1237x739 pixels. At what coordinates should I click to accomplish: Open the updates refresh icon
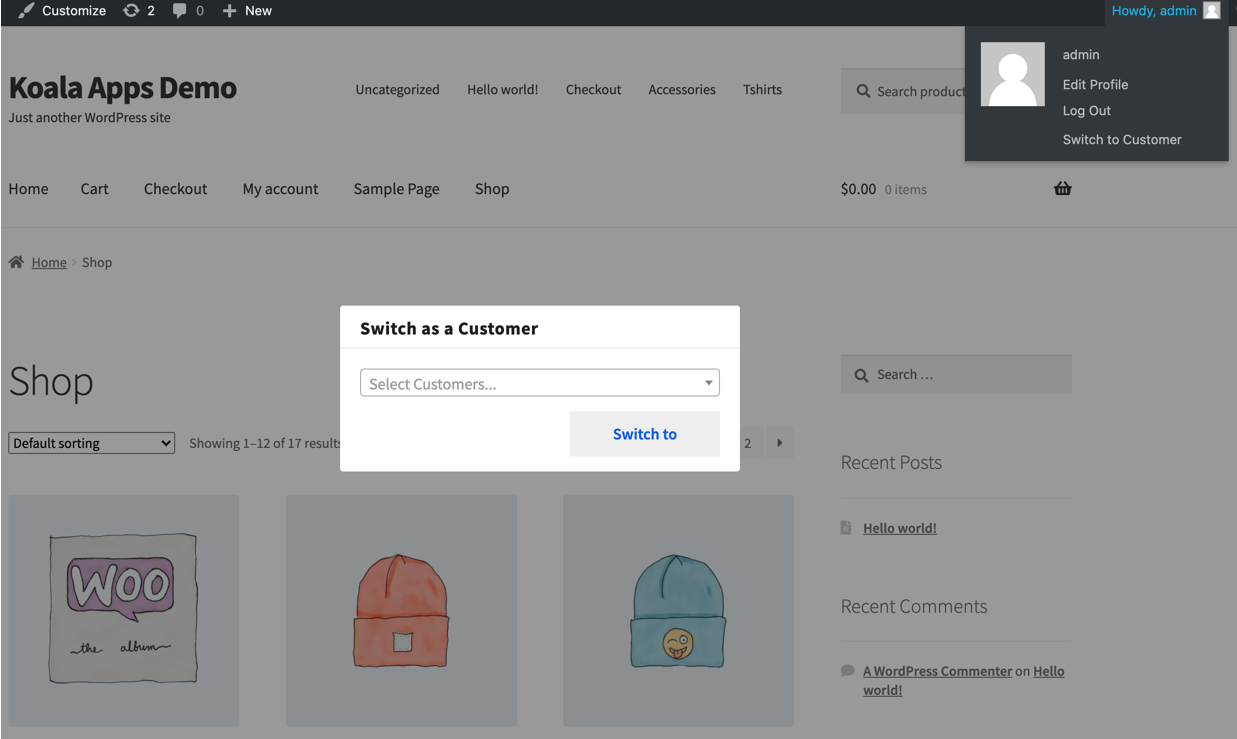coord(131,11)
